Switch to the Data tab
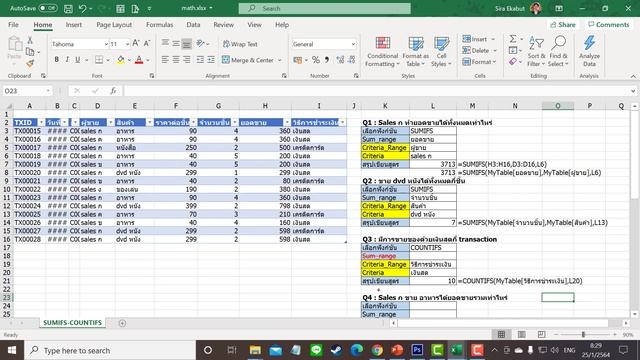 coord(193,24)
